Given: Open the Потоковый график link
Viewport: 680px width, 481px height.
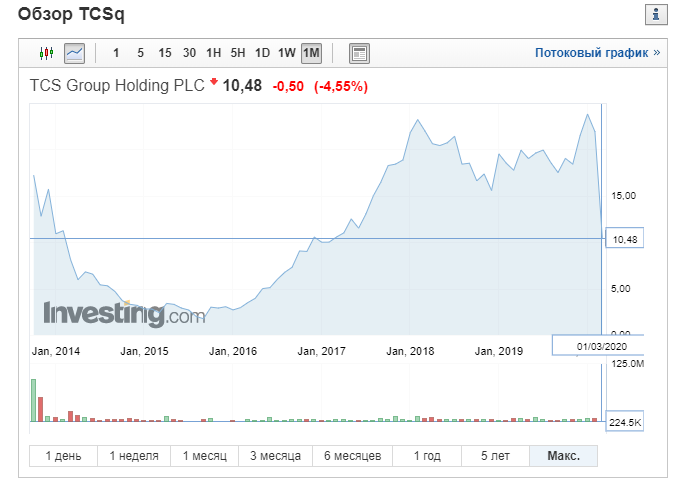Looking at the screenshot, I should click(597, 53).
